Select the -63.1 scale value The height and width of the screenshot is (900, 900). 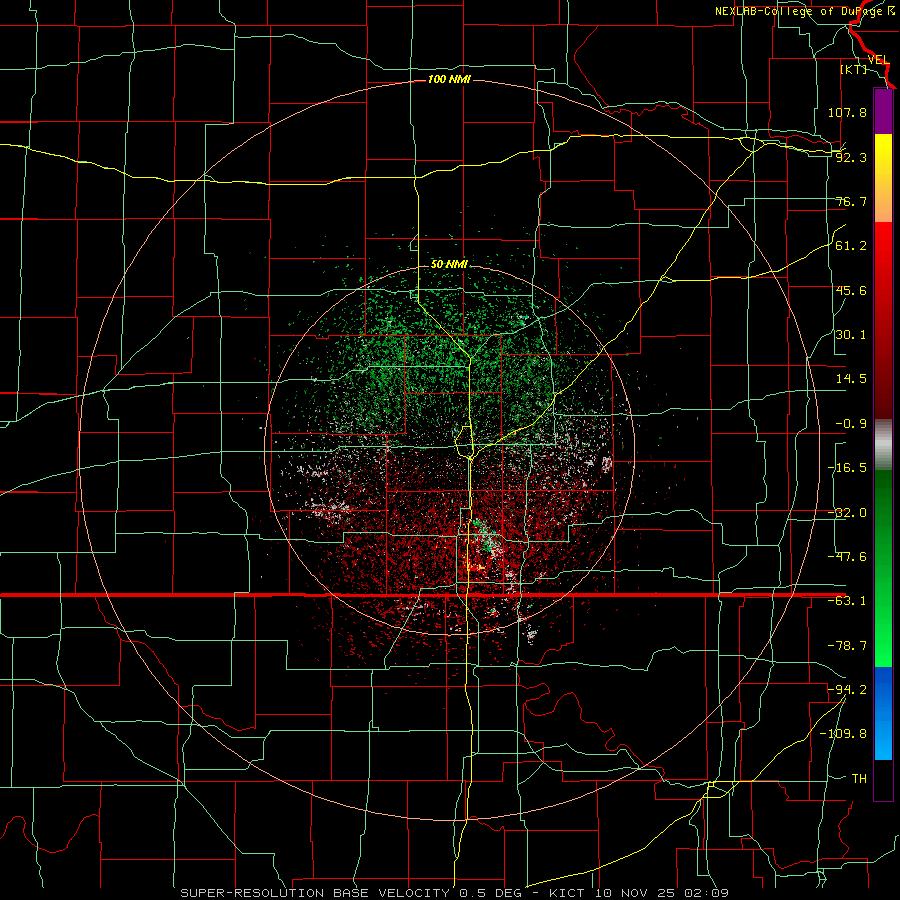[847, 601]
